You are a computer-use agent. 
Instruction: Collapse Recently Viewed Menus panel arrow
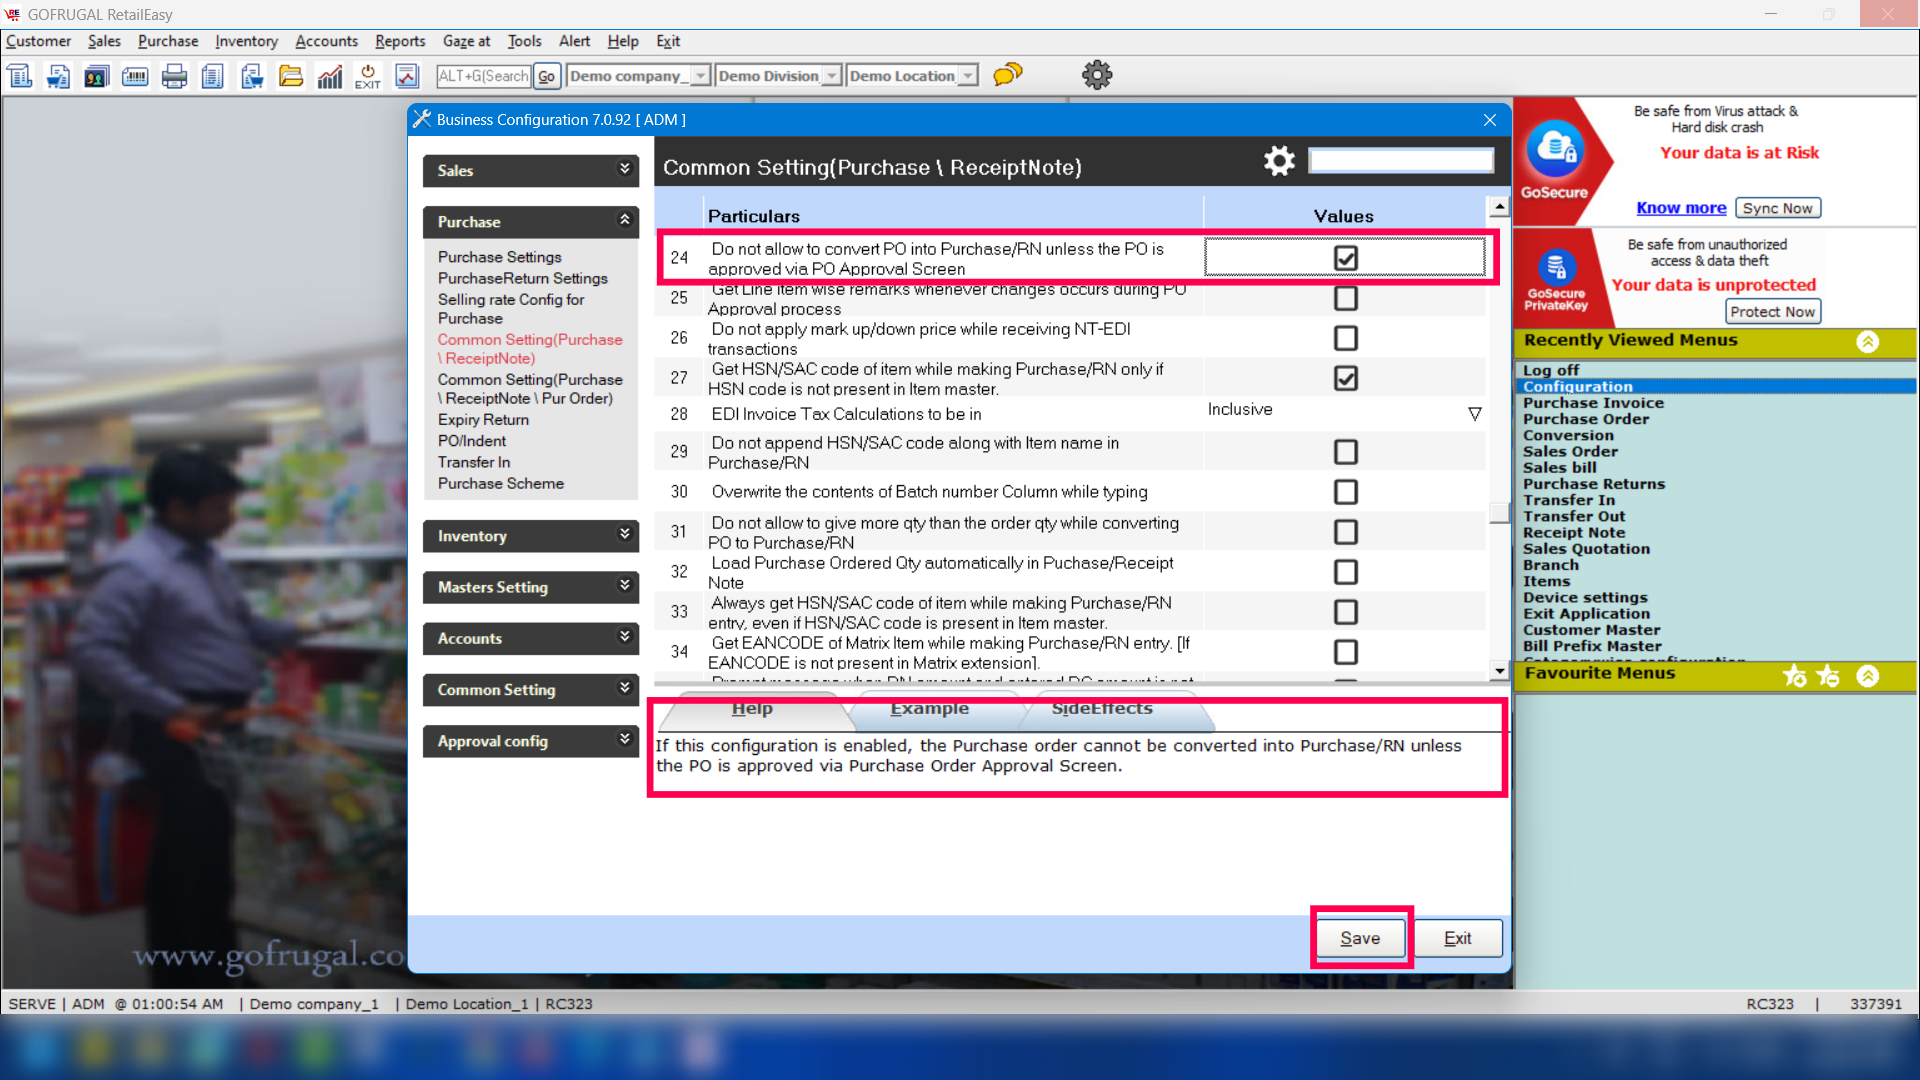point(1867,342)
